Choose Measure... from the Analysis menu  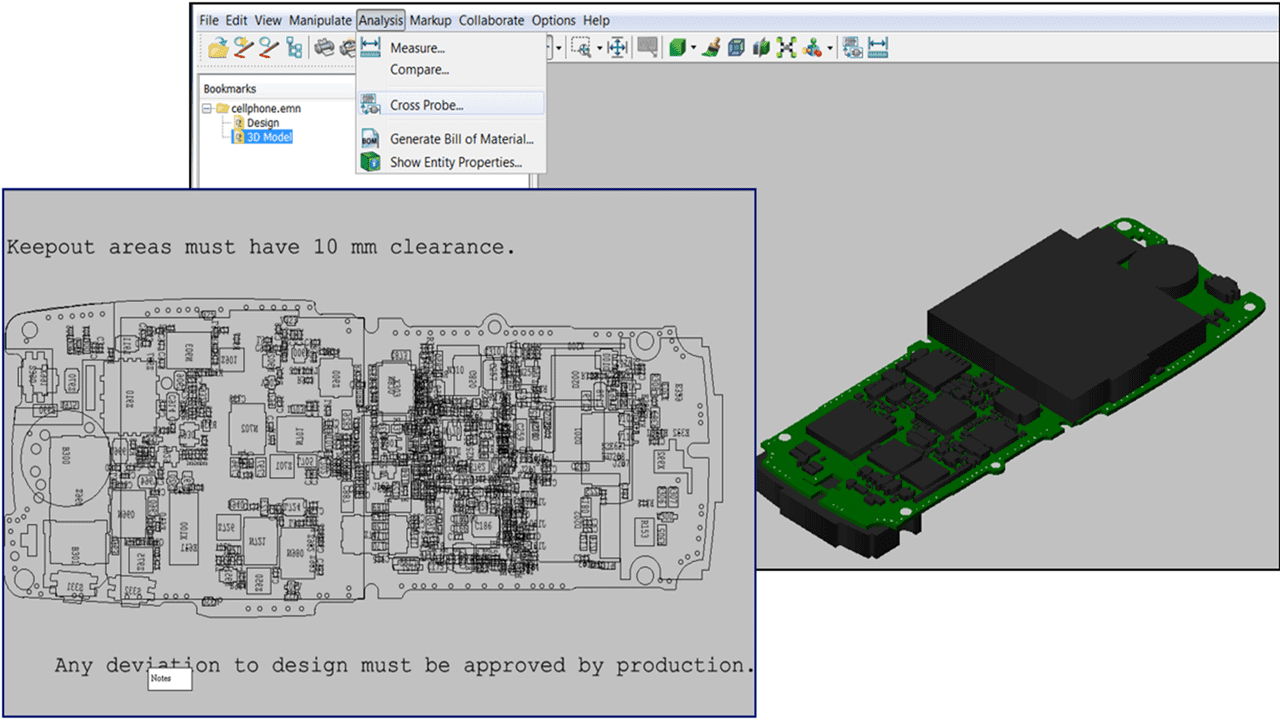pos(417,48)
